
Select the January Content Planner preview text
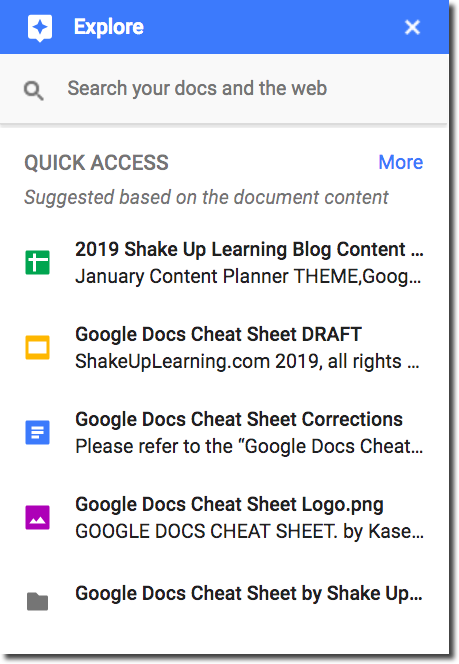click(x=248, y=277)
